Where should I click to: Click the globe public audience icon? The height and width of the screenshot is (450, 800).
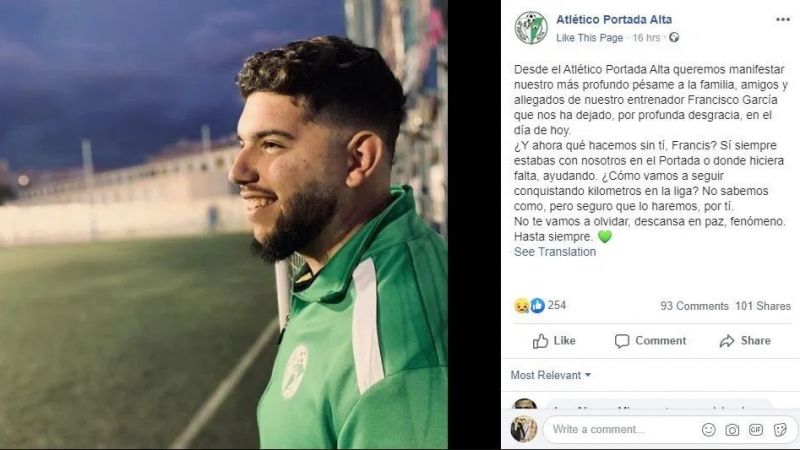pyautogui.click(x=674, y=37)
